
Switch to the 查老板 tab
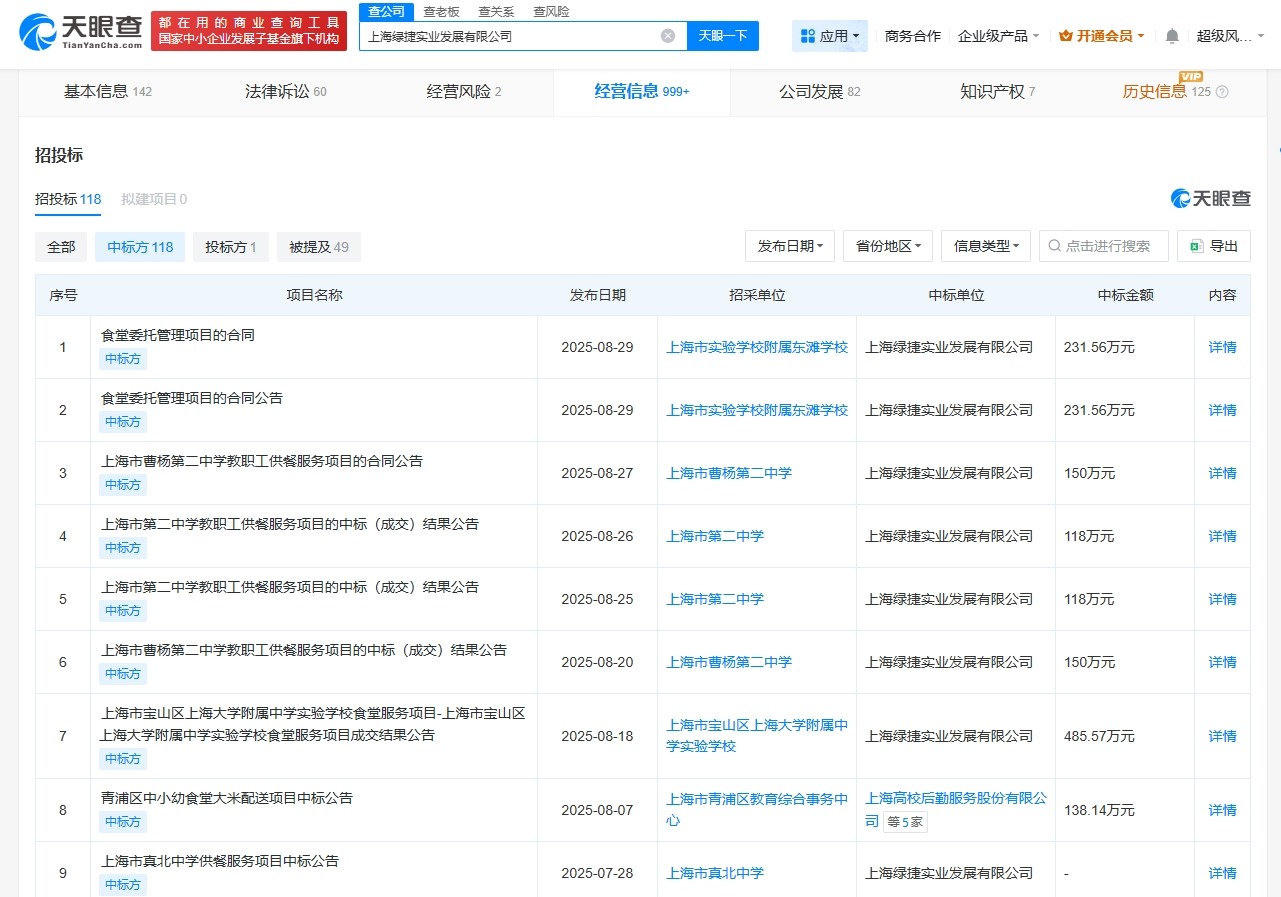[442, 12]
